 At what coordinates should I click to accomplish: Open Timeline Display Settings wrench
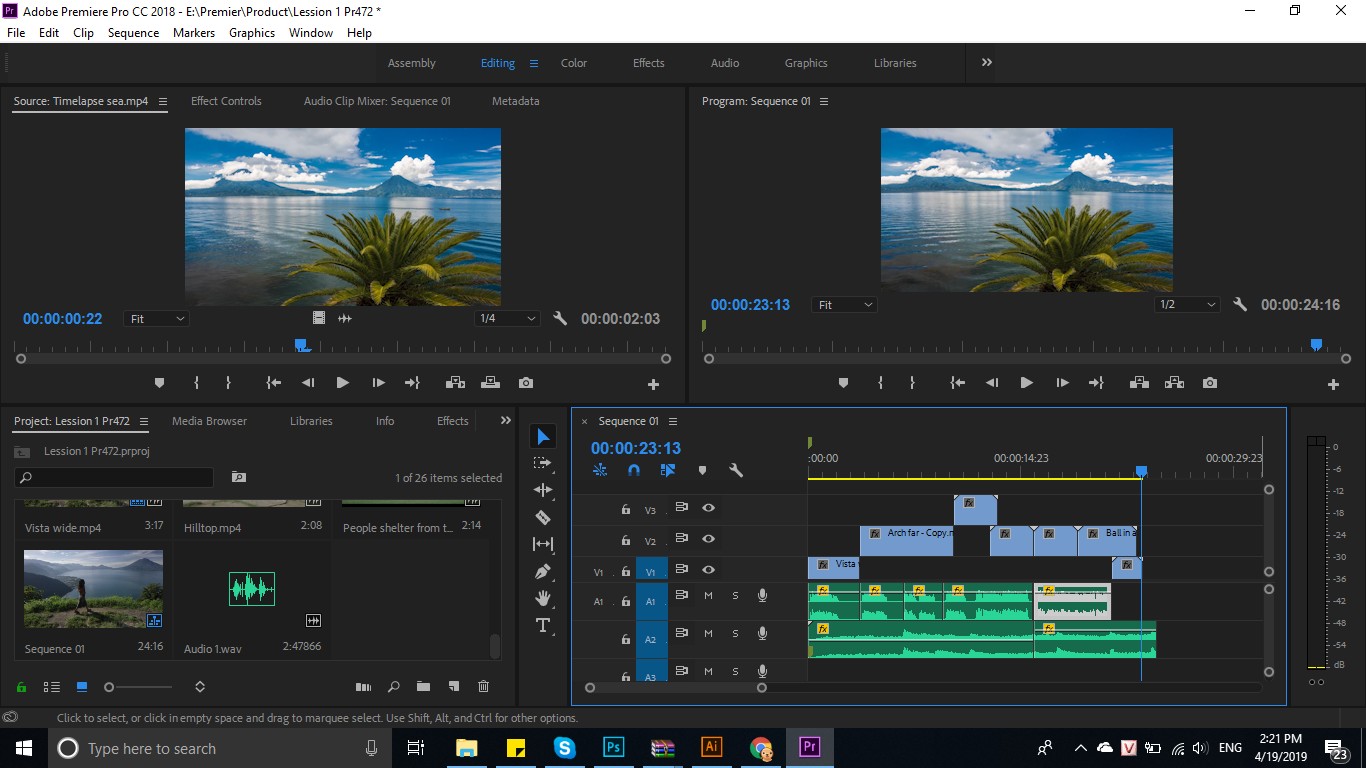736,470
